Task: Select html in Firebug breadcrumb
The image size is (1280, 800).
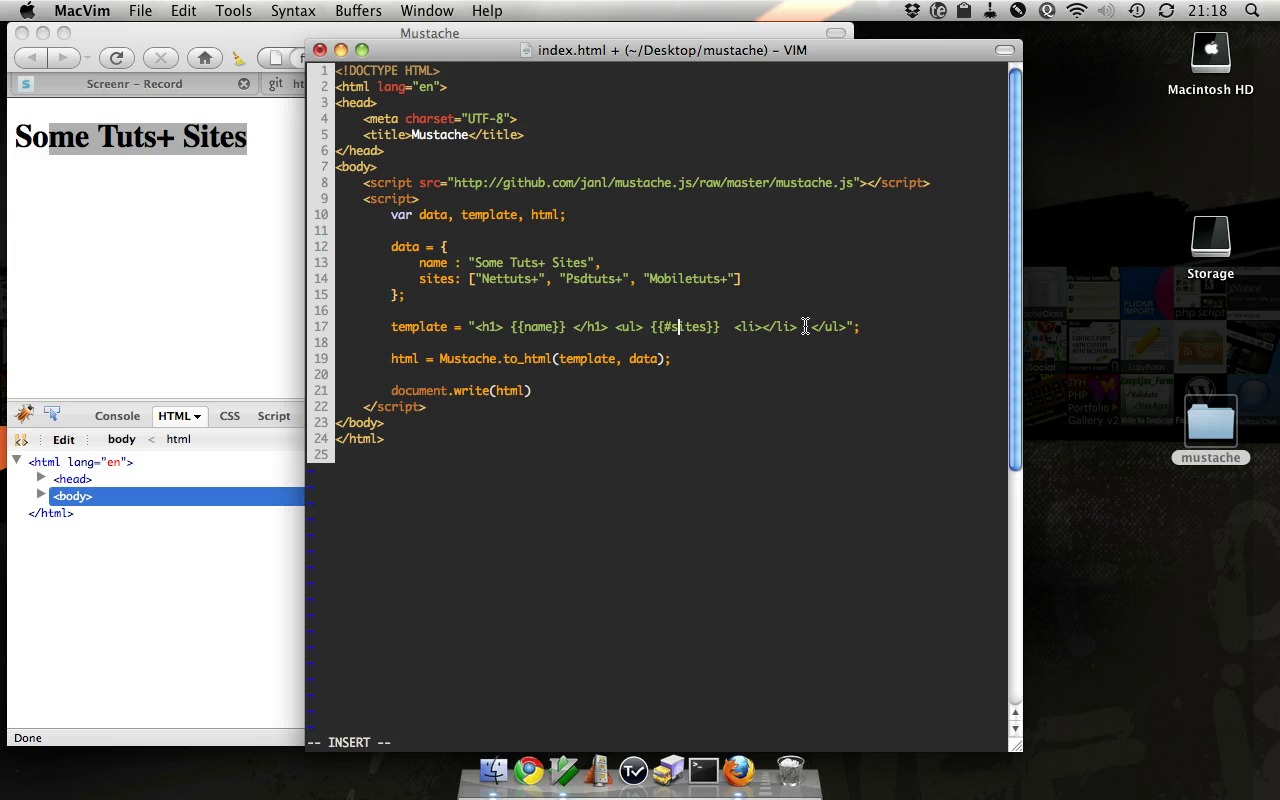Action: tap(178, 439)
